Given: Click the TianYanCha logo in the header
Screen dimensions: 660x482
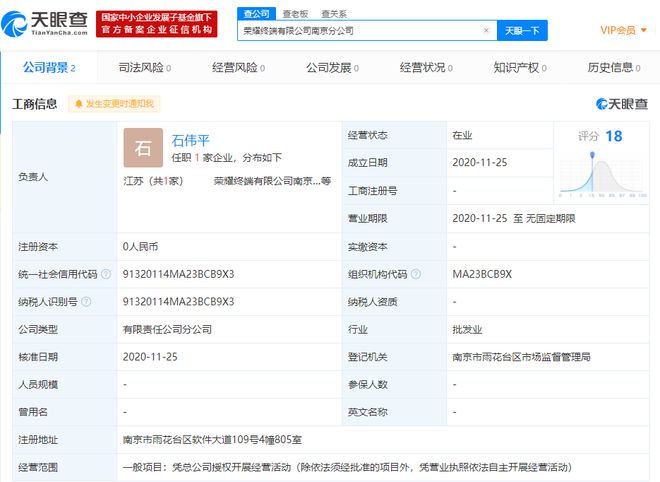Looking at the screenshot, I should (48, 23).
